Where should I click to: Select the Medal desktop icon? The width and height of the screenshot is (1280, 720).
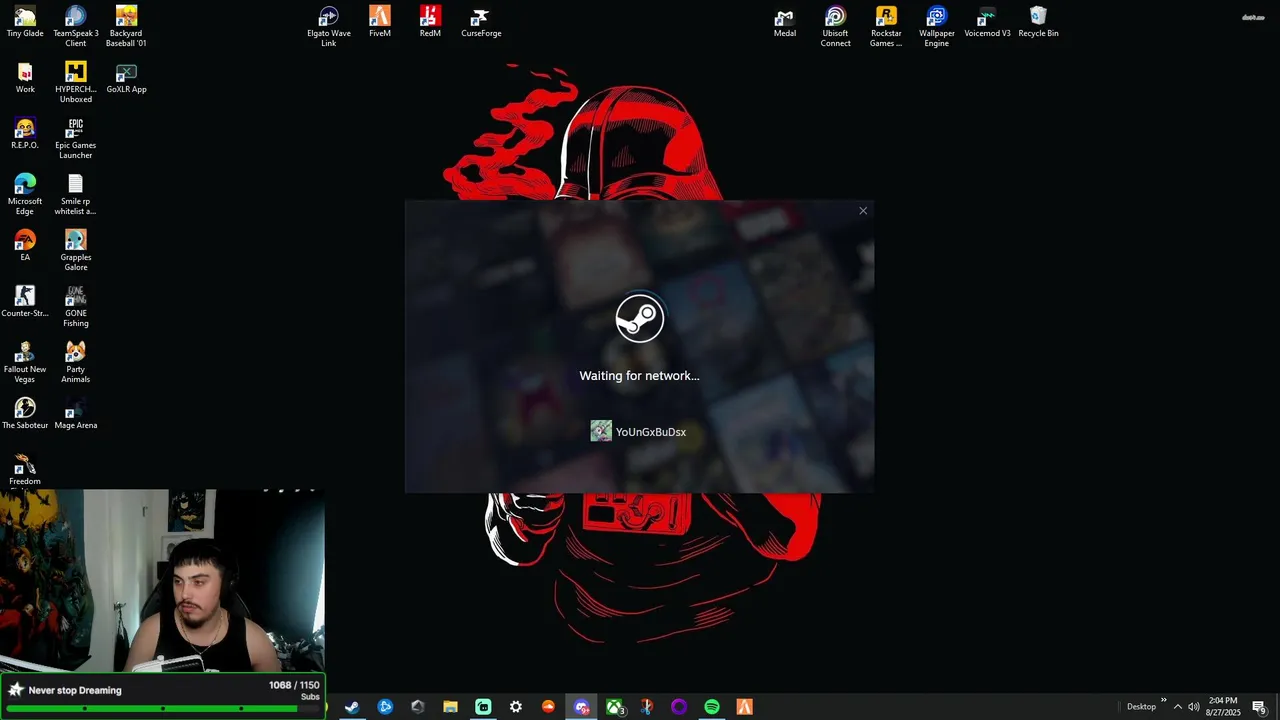(x=785, y=22)
